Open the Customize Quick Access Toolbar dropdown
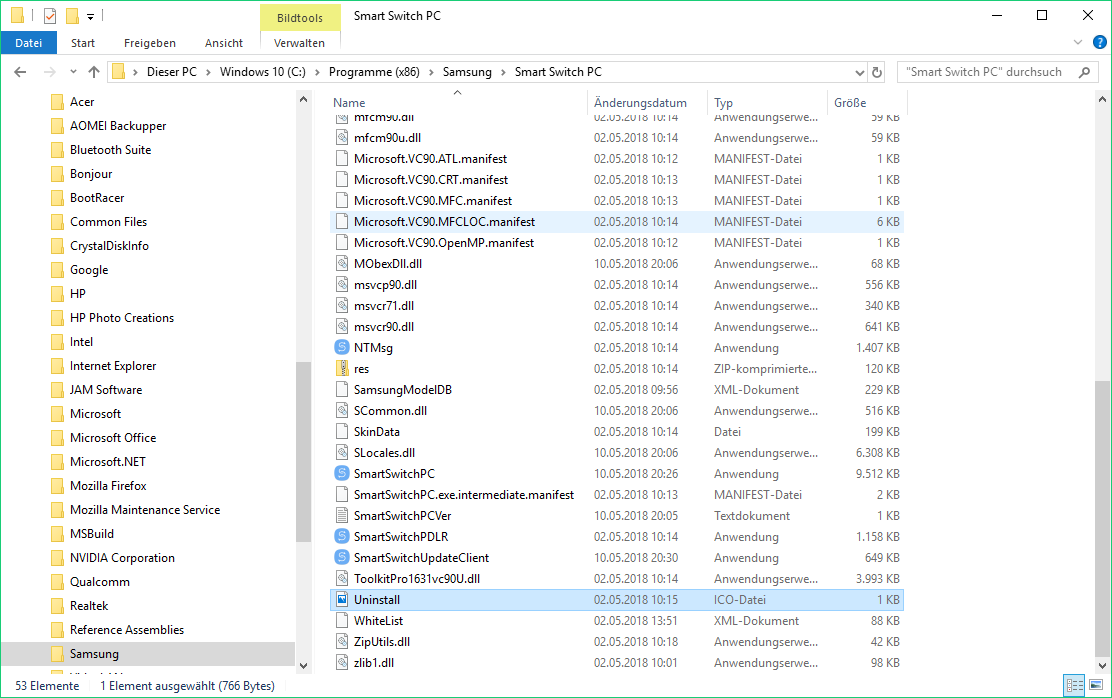The height and width of the screenshot is (698, 1112). click(90, 16)
